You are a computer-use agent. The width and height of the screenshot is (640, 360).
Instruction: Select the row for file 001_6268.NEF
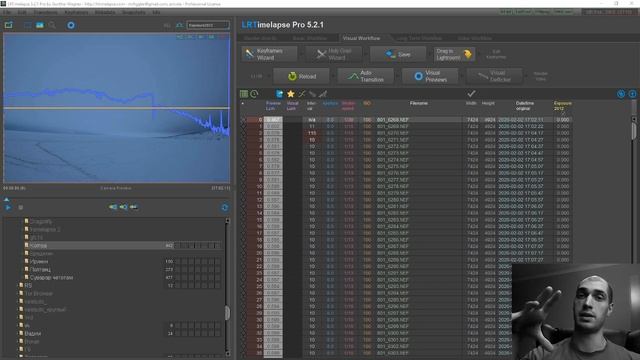[x=407, y=120]
